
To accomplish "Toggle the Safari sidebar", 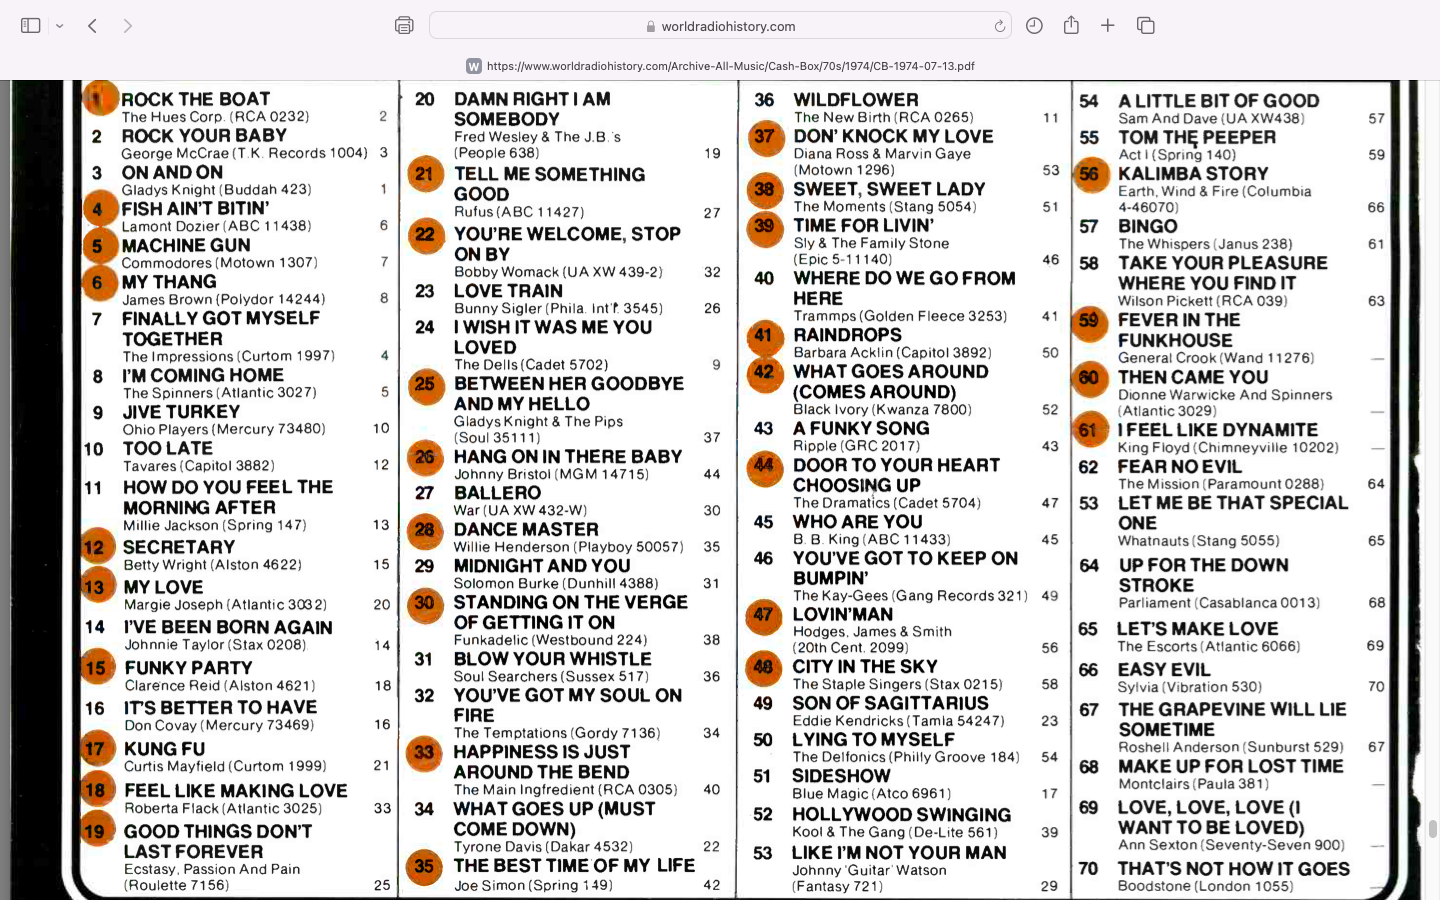I will point(31,26).
